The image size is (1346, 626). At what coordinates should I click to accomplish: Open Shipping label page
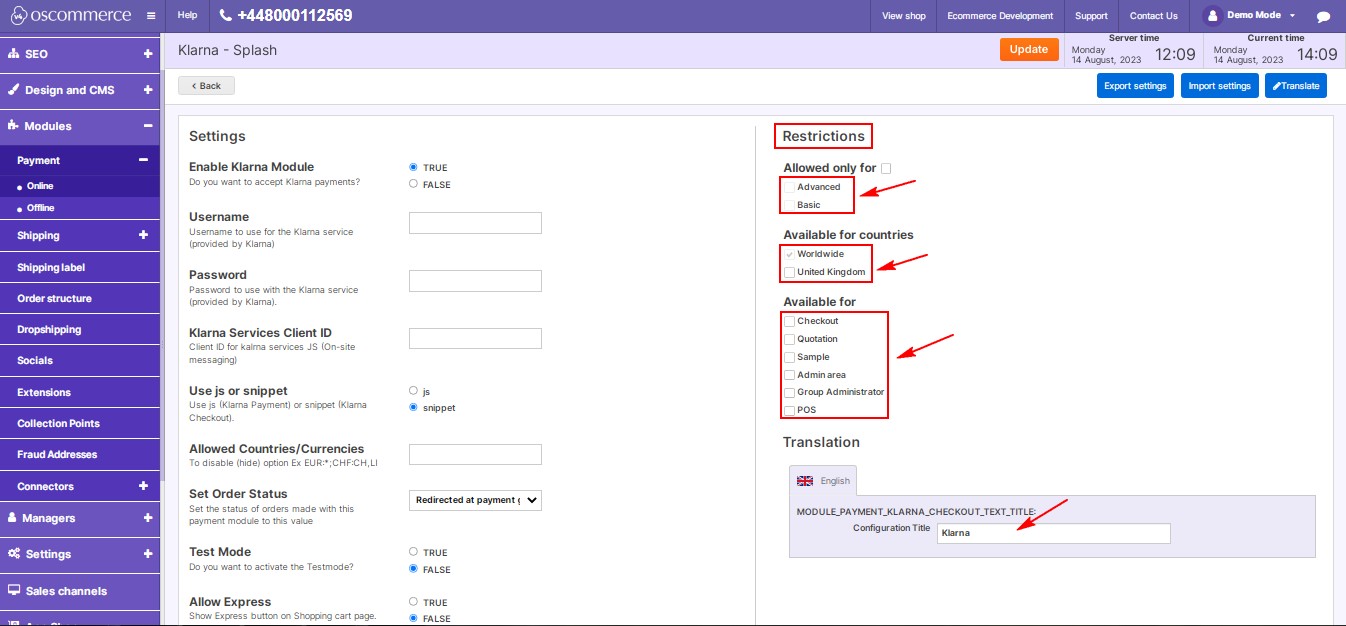coord(80,267)
